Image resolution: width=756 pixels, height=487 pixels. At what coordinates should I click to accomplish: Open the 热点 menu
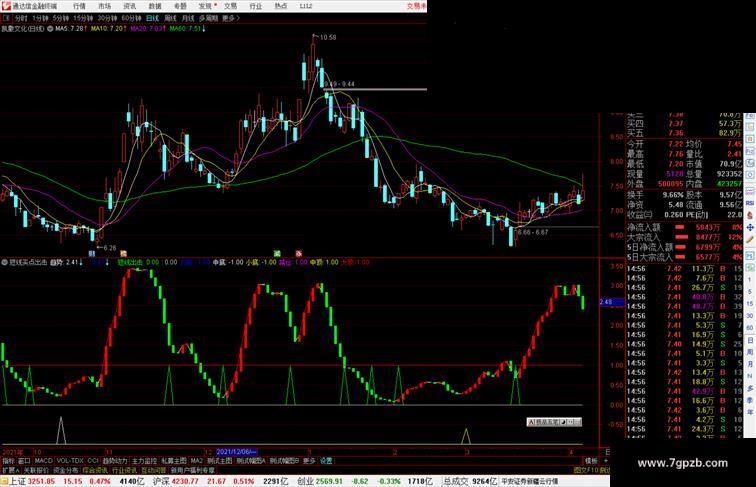(x=281, y=6)
